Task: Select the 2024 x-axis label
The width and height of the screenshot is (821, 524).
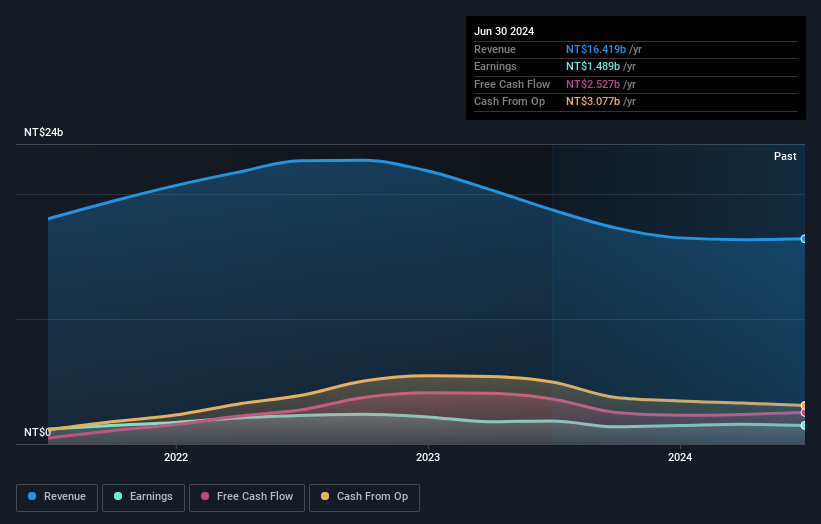Action: (680, 458)
